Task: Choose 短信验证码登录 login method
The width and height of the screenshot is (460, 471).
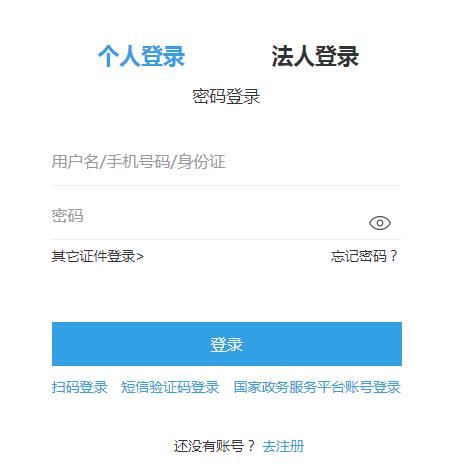Action: click(170, 387)
